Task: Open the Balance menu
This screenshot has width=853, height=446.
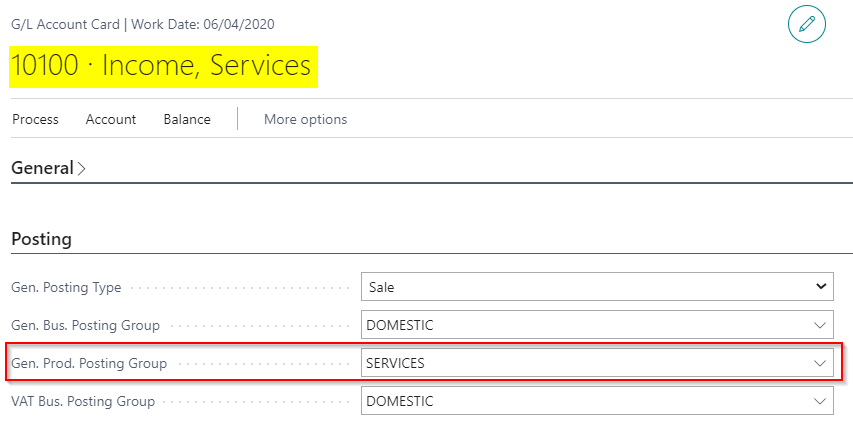Action: (x=187, y=119)
